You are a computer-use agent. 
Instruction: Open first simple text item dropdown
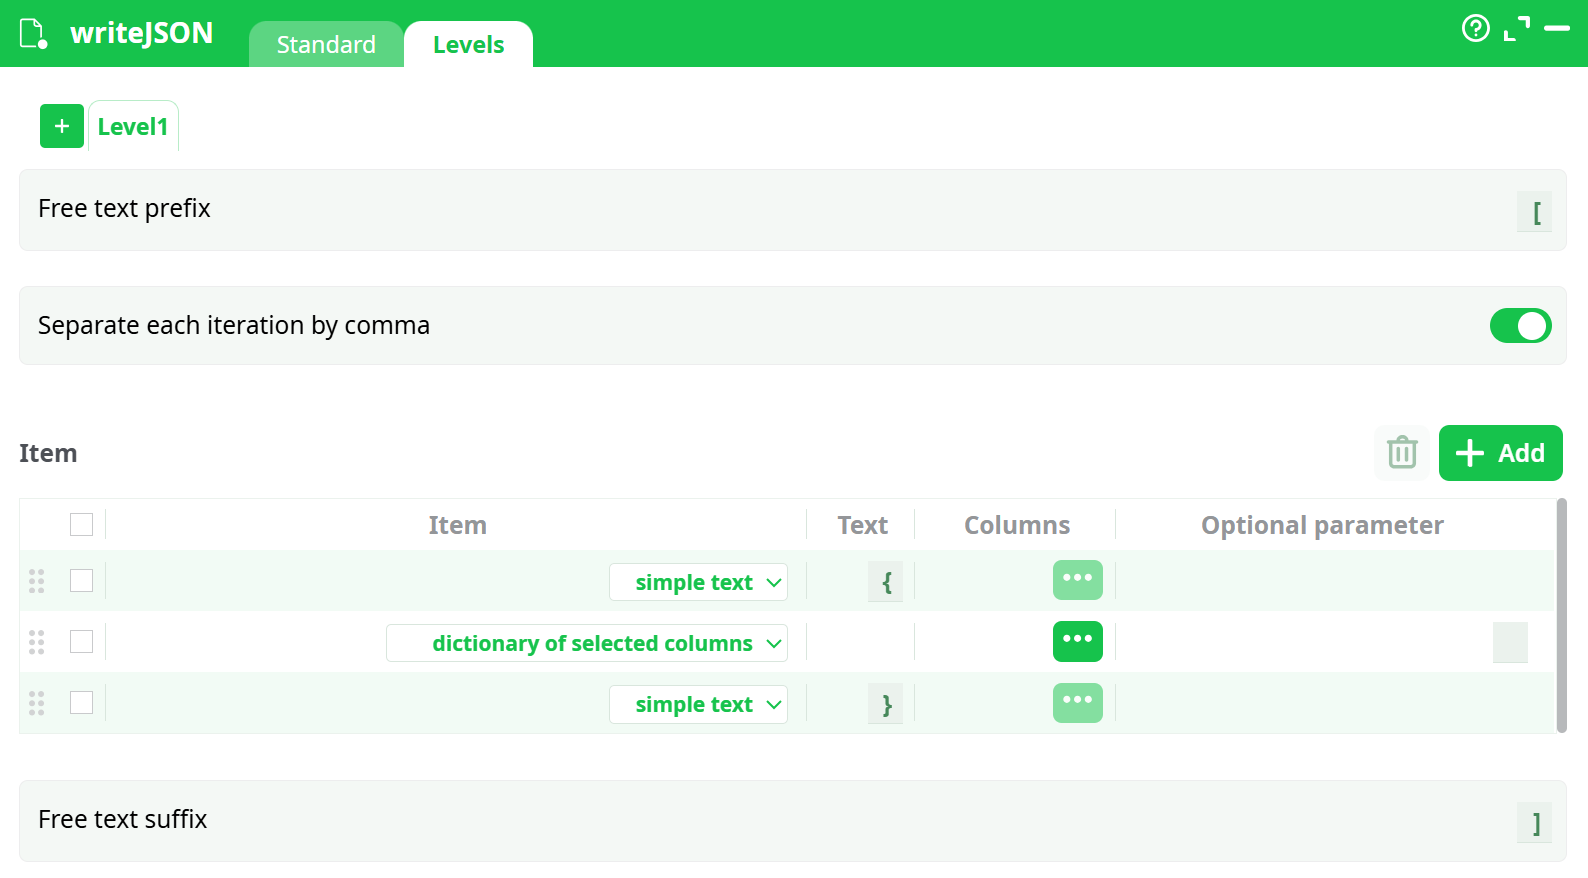pyautogui.click(x=698, y=582)
